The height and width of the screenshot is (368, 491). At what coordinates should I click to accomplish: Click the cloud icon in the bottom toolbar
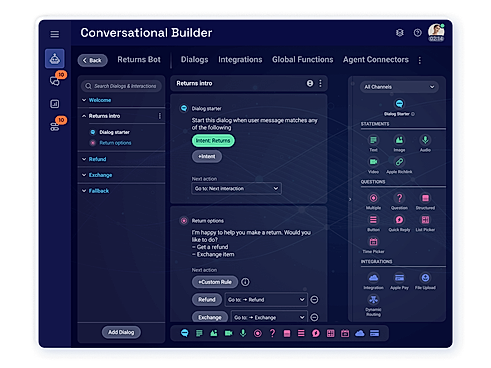360,333
